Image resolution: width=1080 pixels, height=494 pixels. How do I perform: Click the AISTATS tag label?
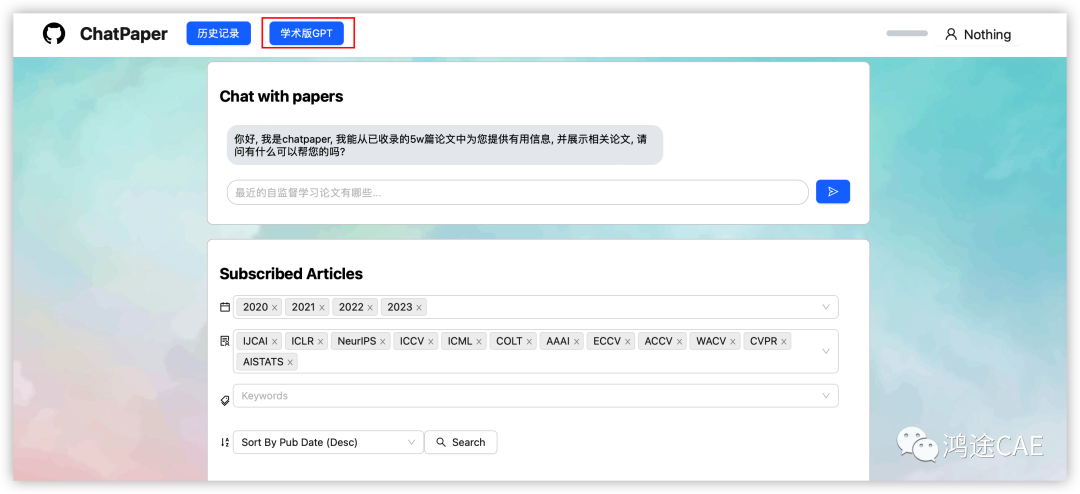pos(263,362)
